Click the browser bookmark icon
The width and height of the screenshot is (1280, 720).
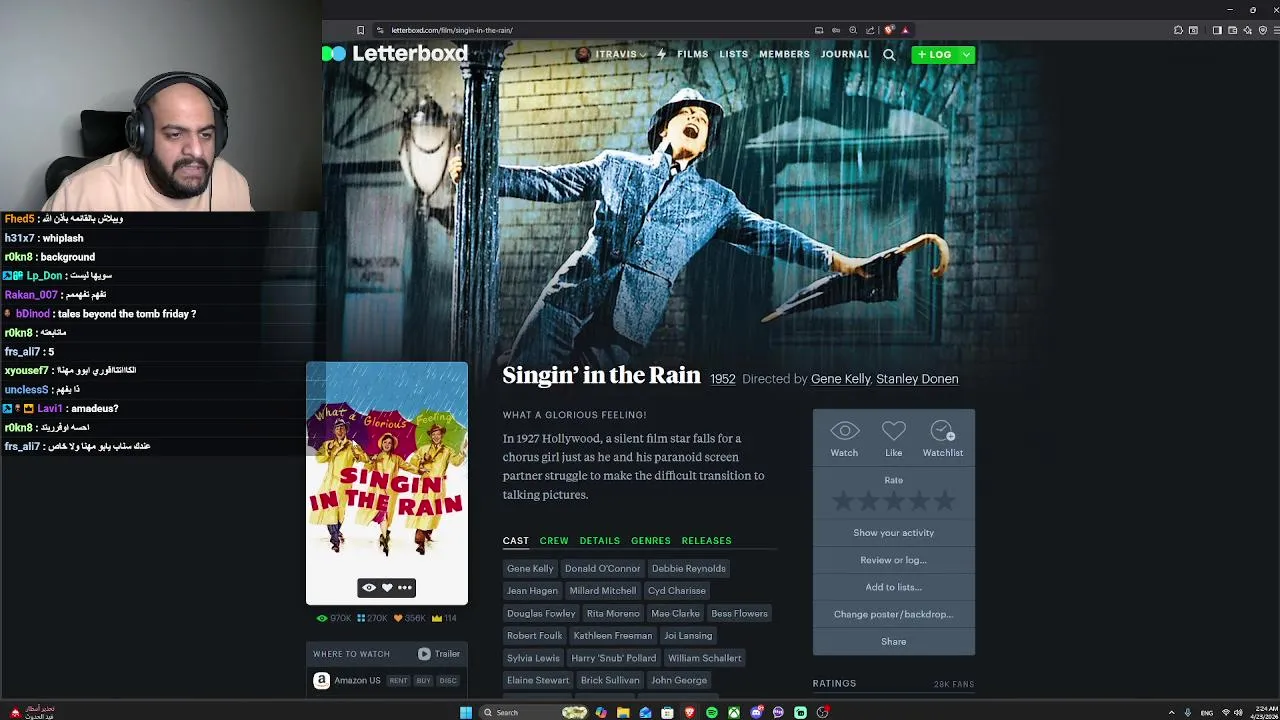(x=361, y=30)
